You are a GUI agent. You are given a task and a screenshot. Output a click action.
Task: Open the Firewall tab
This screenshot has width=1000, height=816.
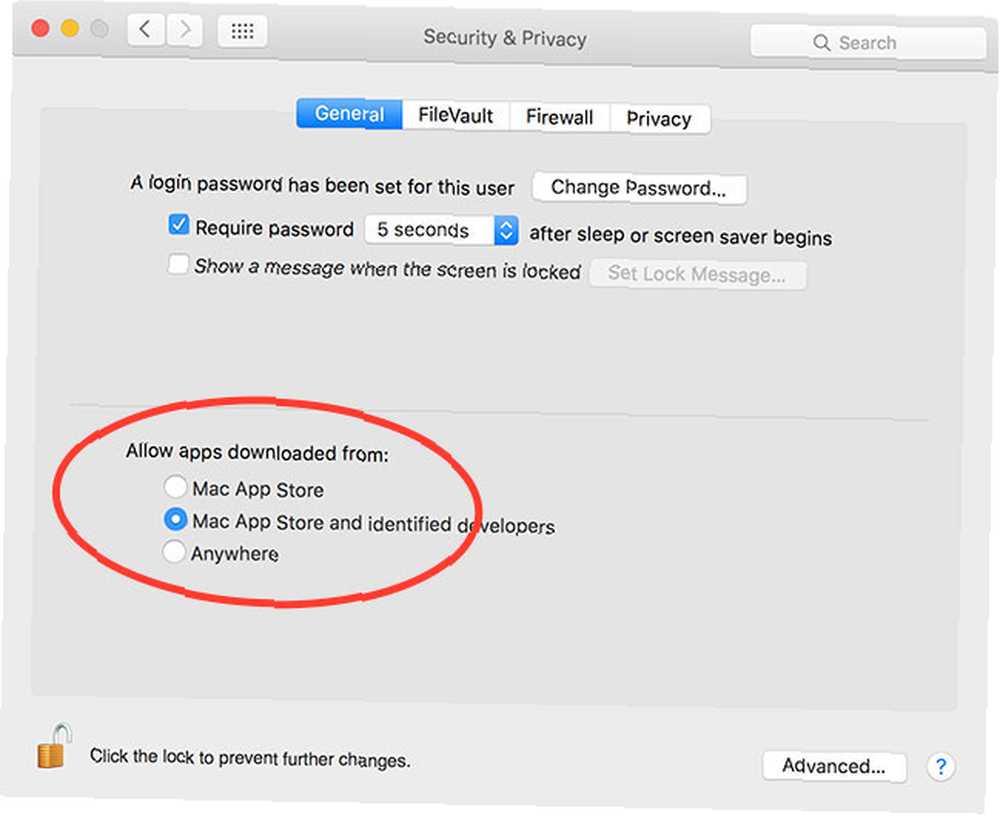click(559, 117)
